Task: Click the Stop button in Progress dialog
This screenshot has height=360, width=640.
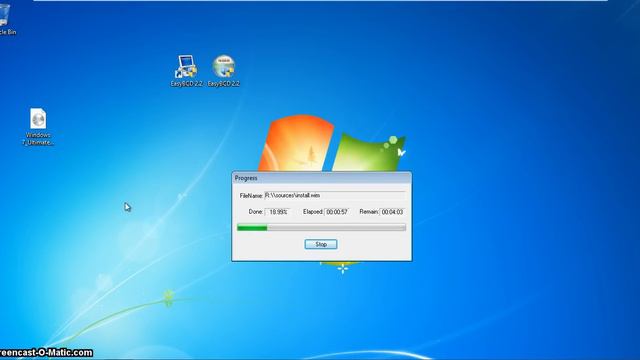Action: tap(321, 244)
